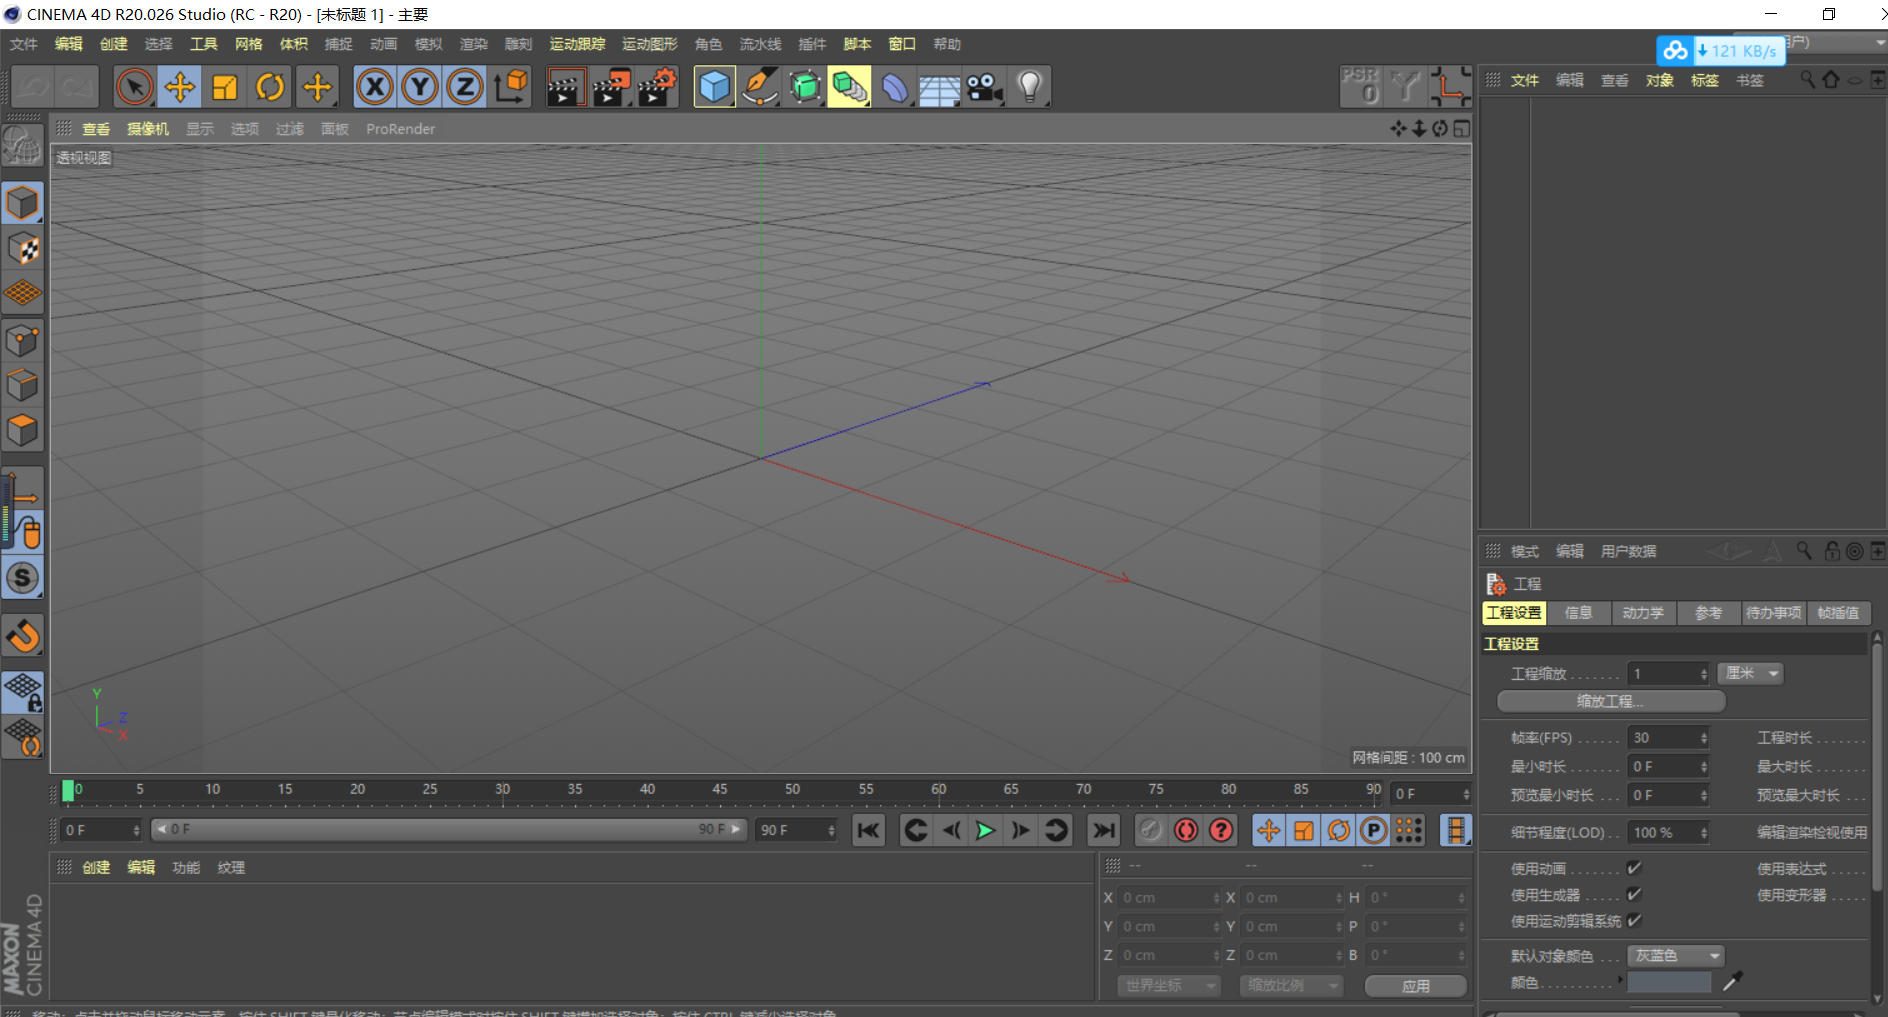Open the 世界坐标 coordinate system dropdown

[1168, 986]
